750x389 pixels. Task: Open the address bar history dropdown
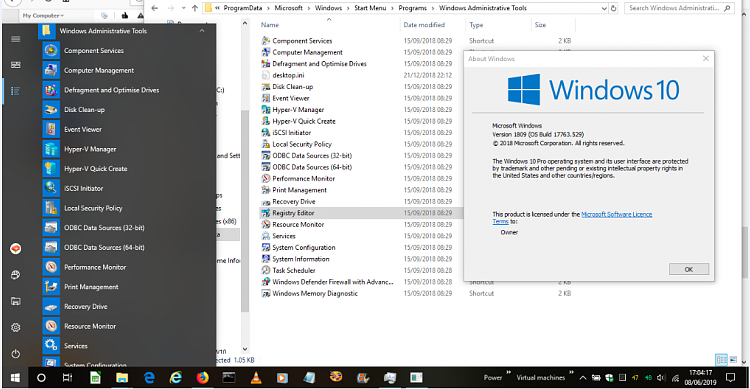tap(604, 8)
